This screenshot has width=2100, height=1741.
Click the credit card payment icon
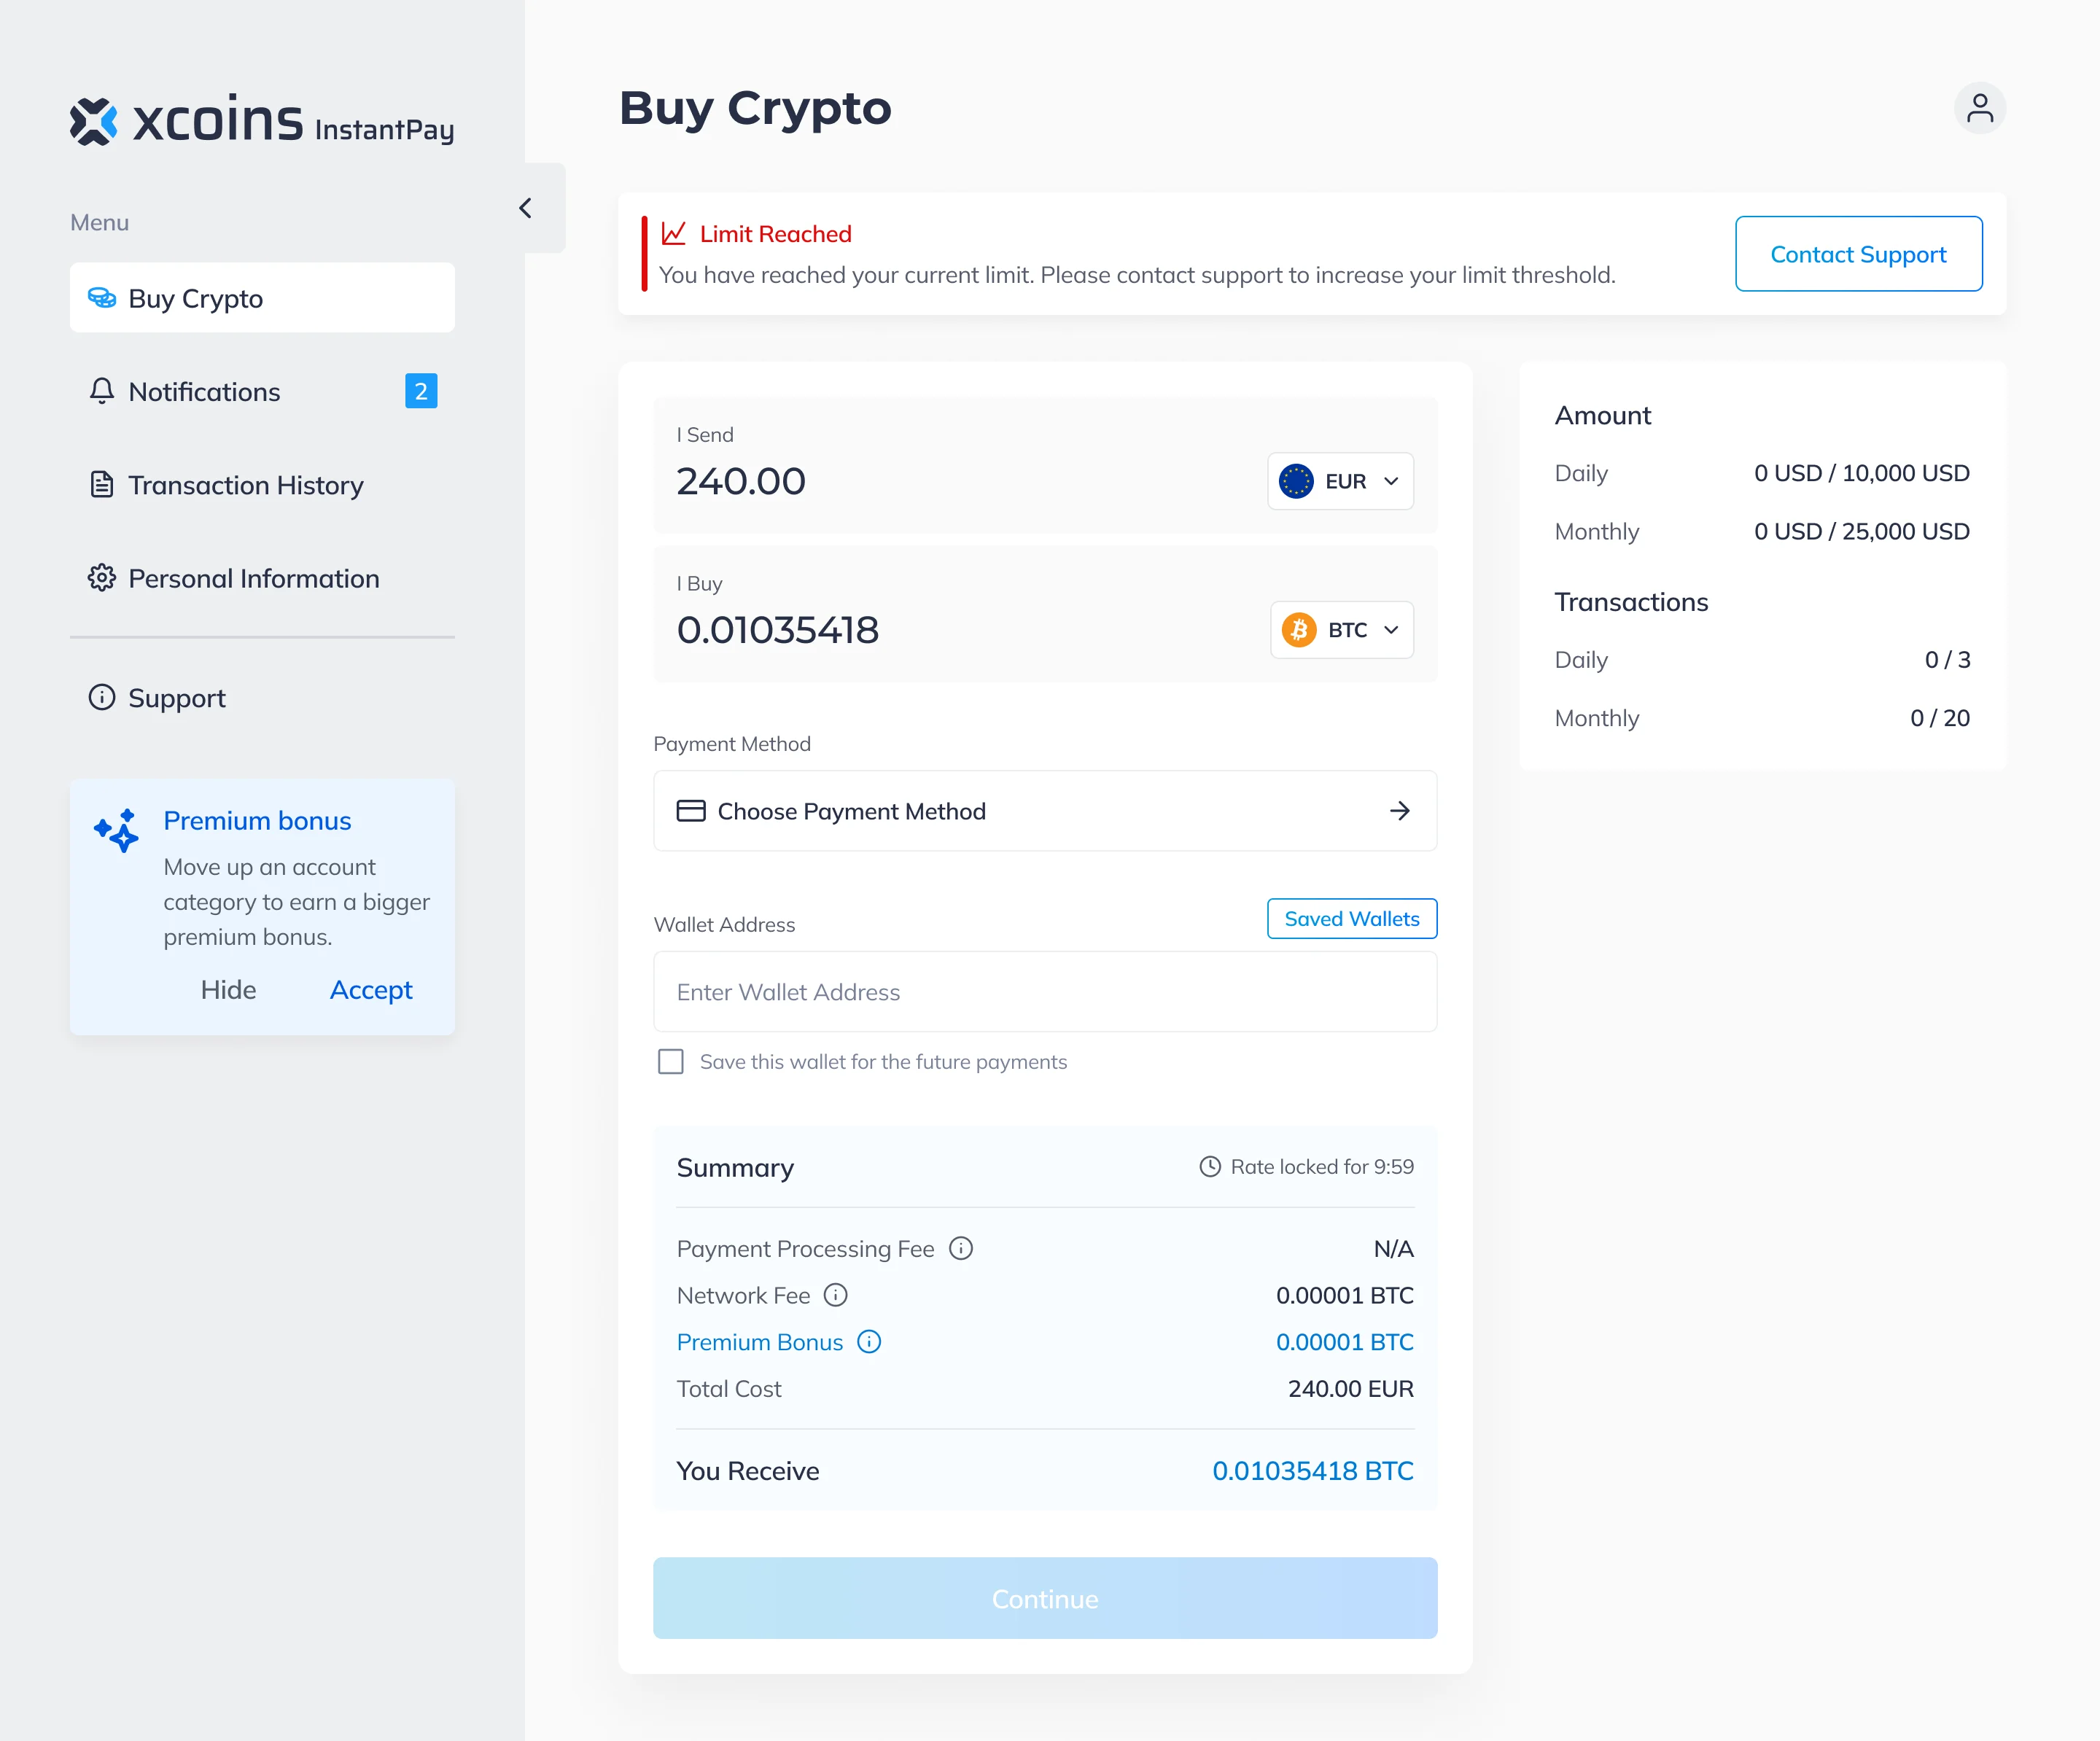click(x=691, y=811)
